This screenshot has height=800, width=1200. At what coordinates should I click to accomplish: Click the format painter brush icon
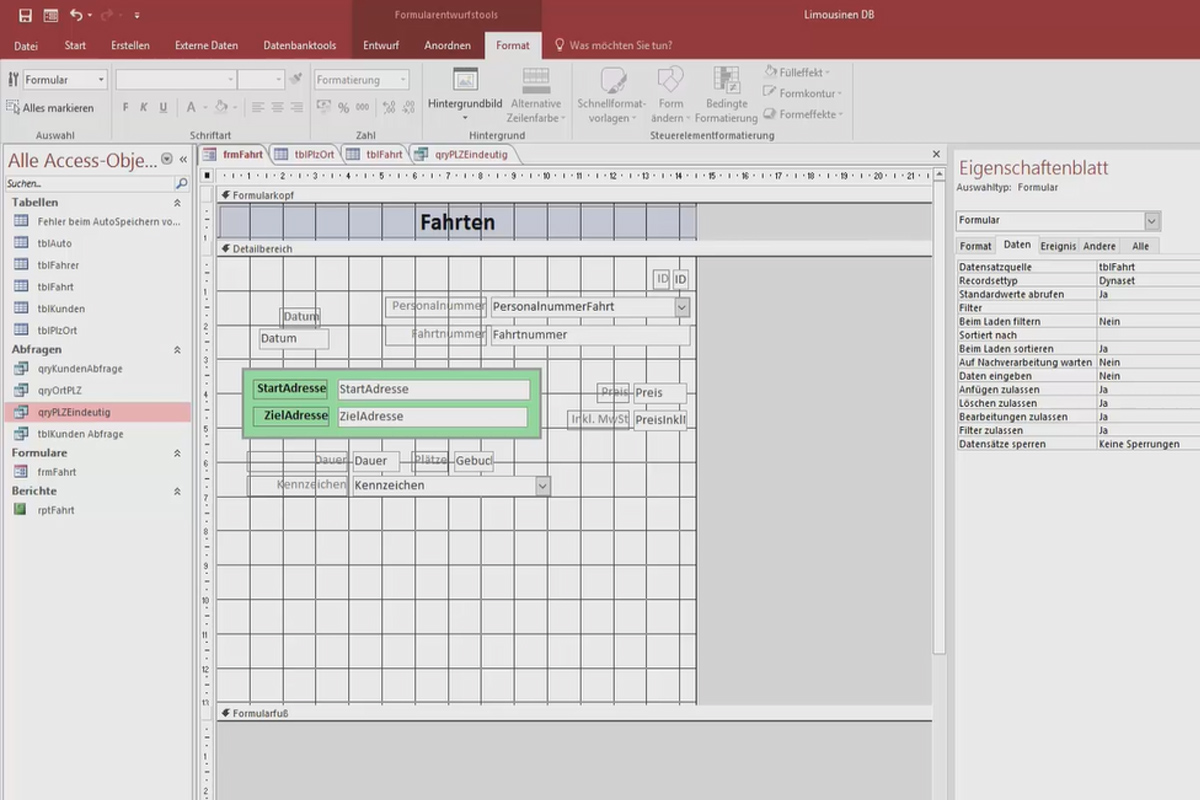pos(296,79)
